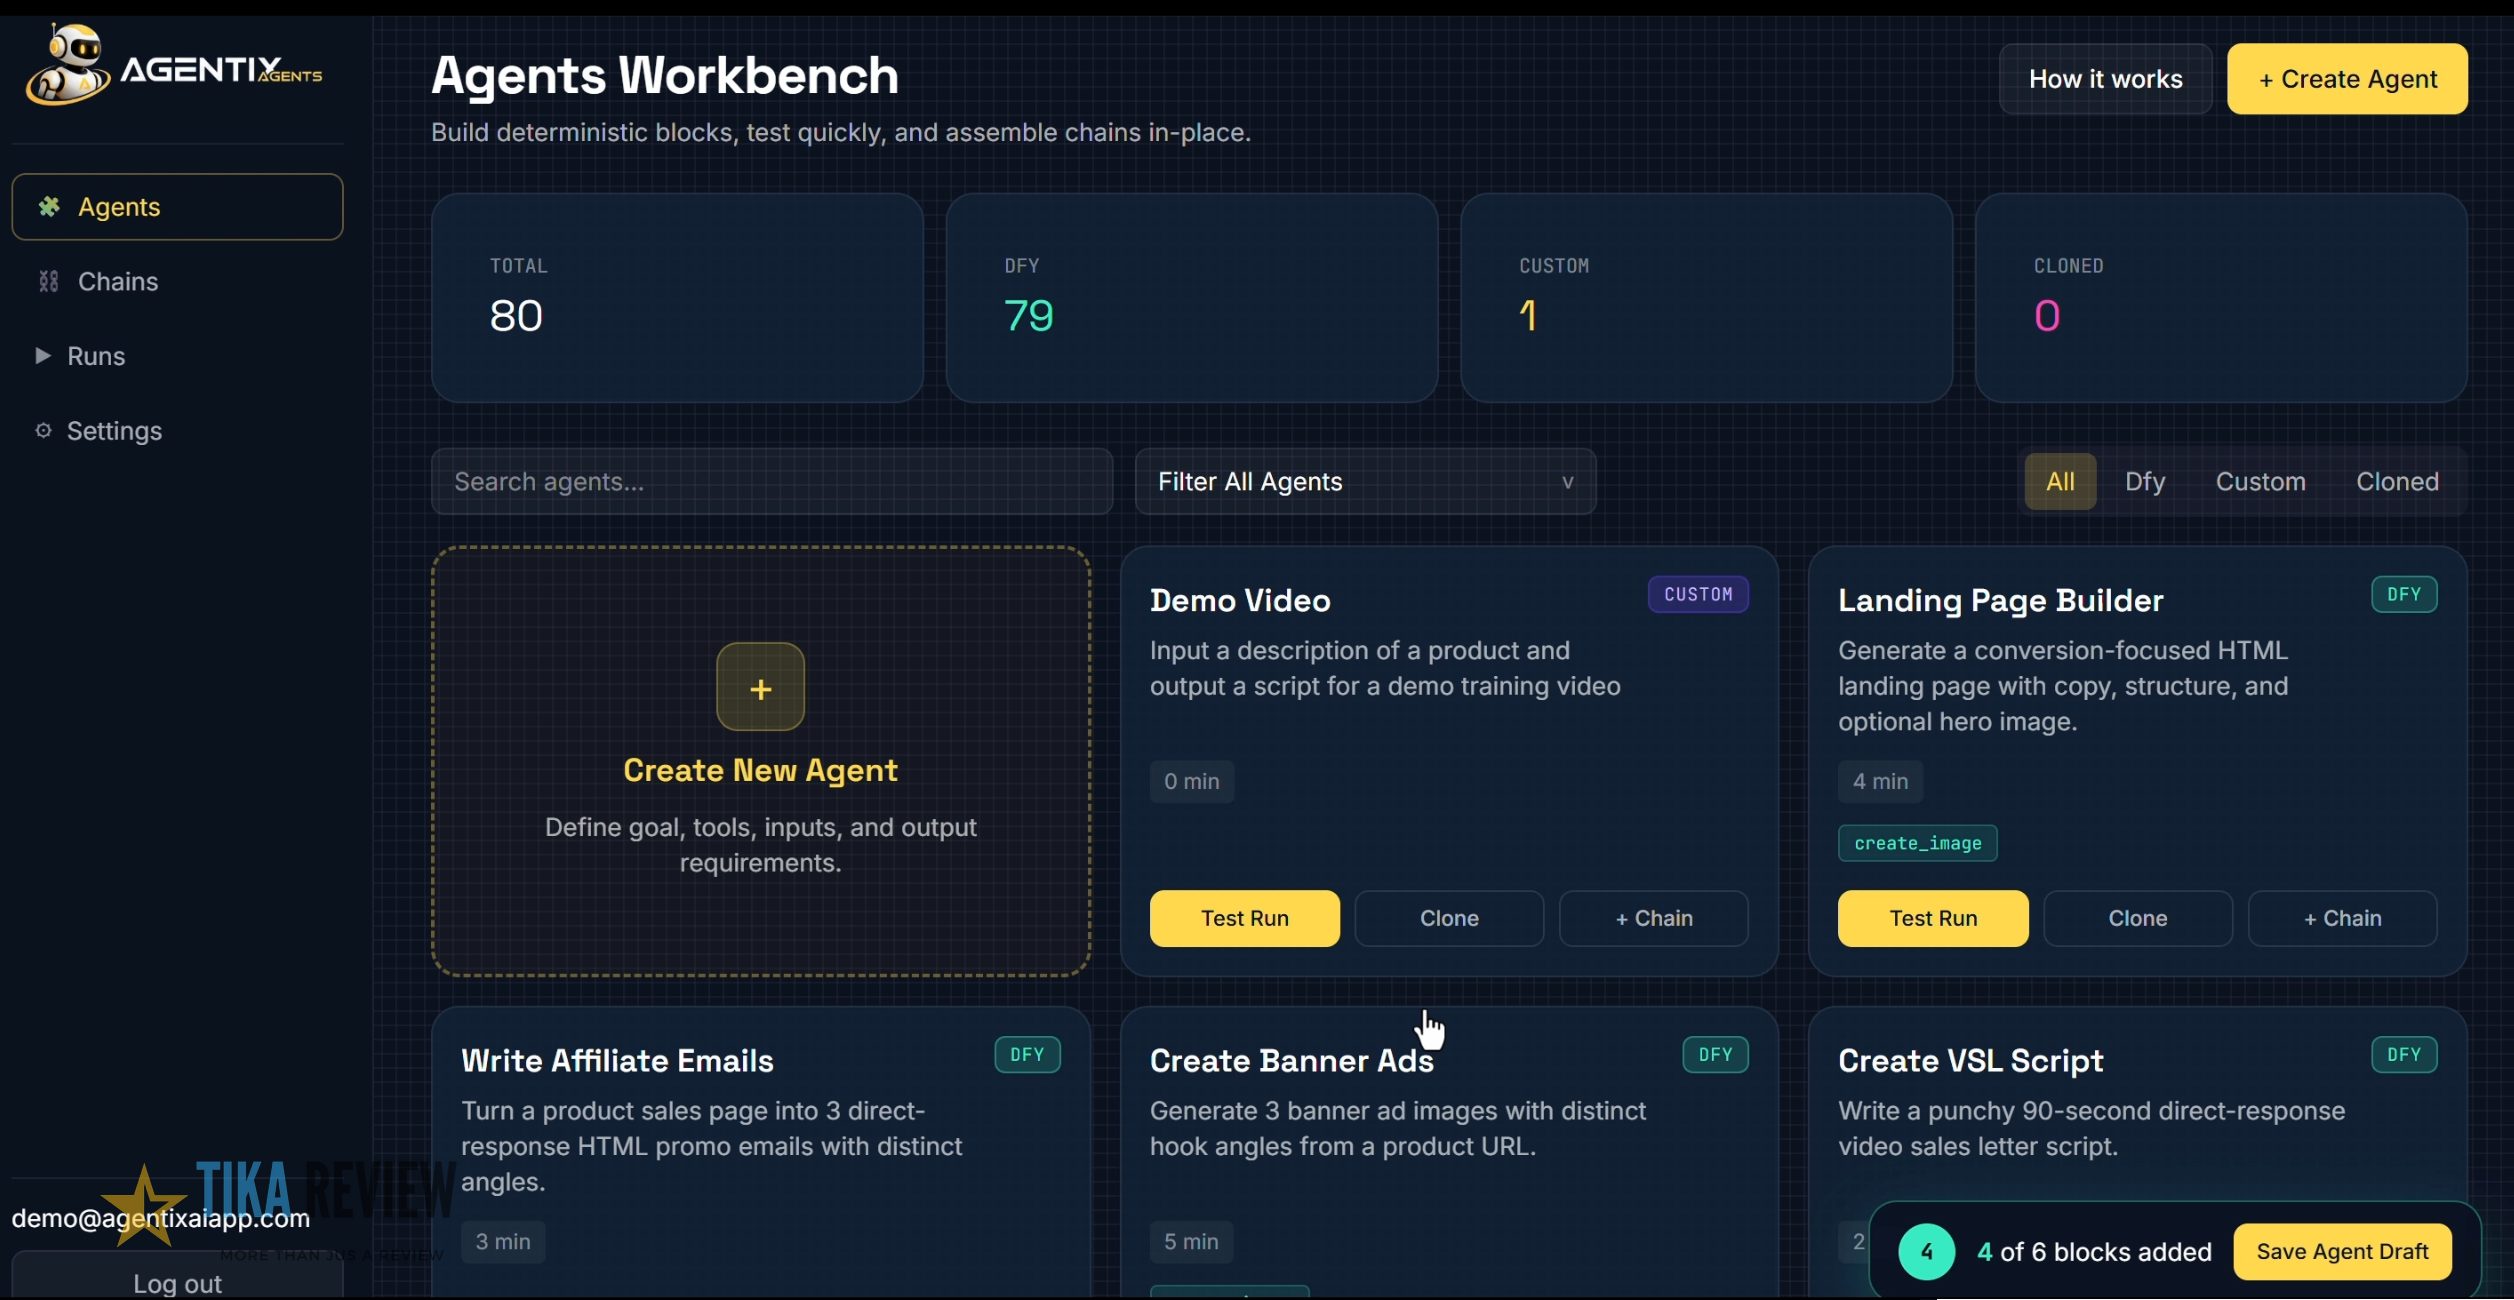Viewport: 2514px width, 1300px height.
Task: Click the plus icon tile for Create New Agent
Action: tap(760, 687)
